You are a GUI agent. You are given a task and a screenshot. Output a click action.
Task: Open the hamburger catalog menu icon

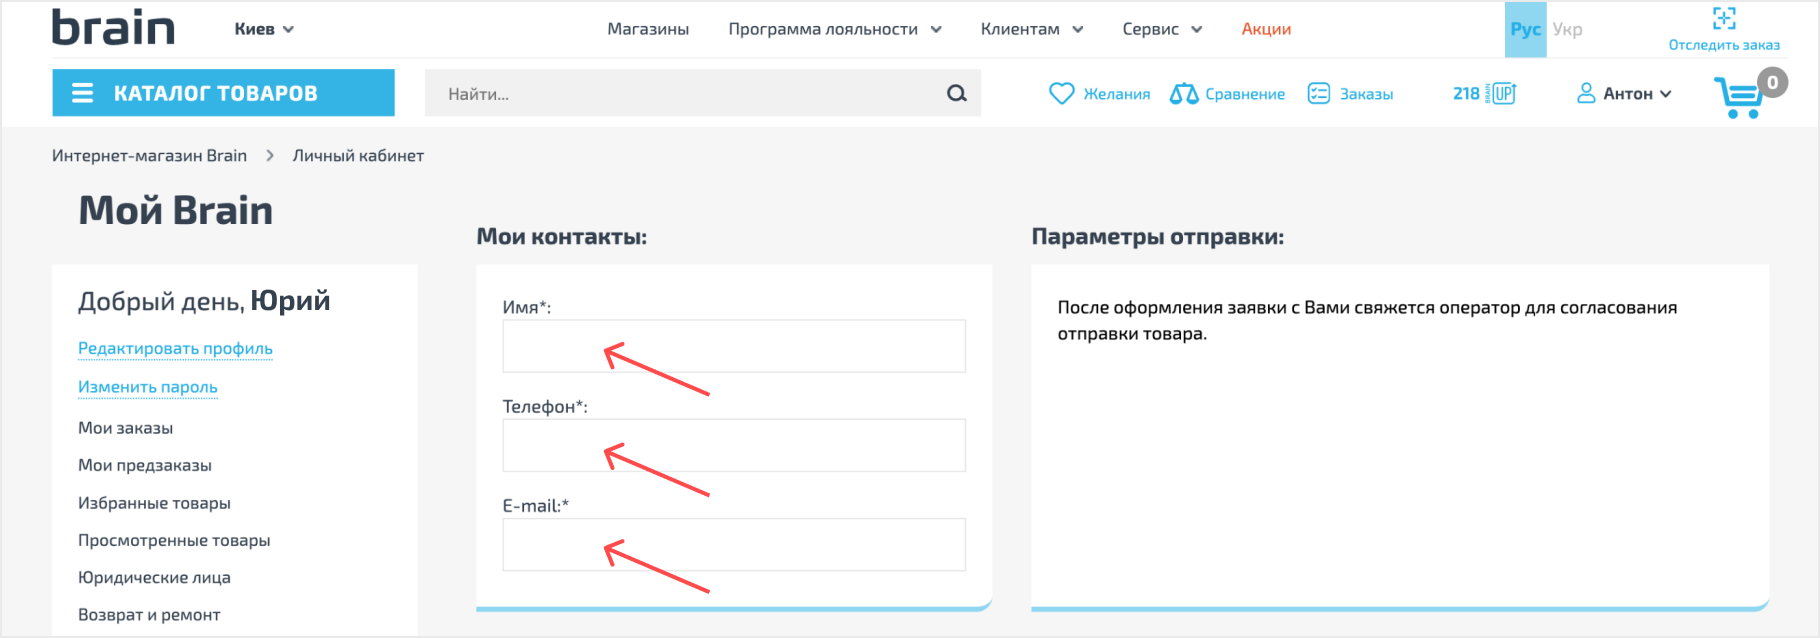(83, 93)
